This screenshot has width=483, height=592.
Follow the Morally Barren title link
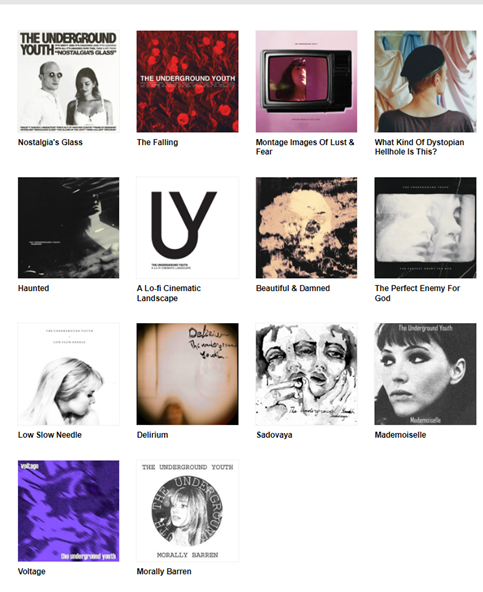tap(164, 571)
